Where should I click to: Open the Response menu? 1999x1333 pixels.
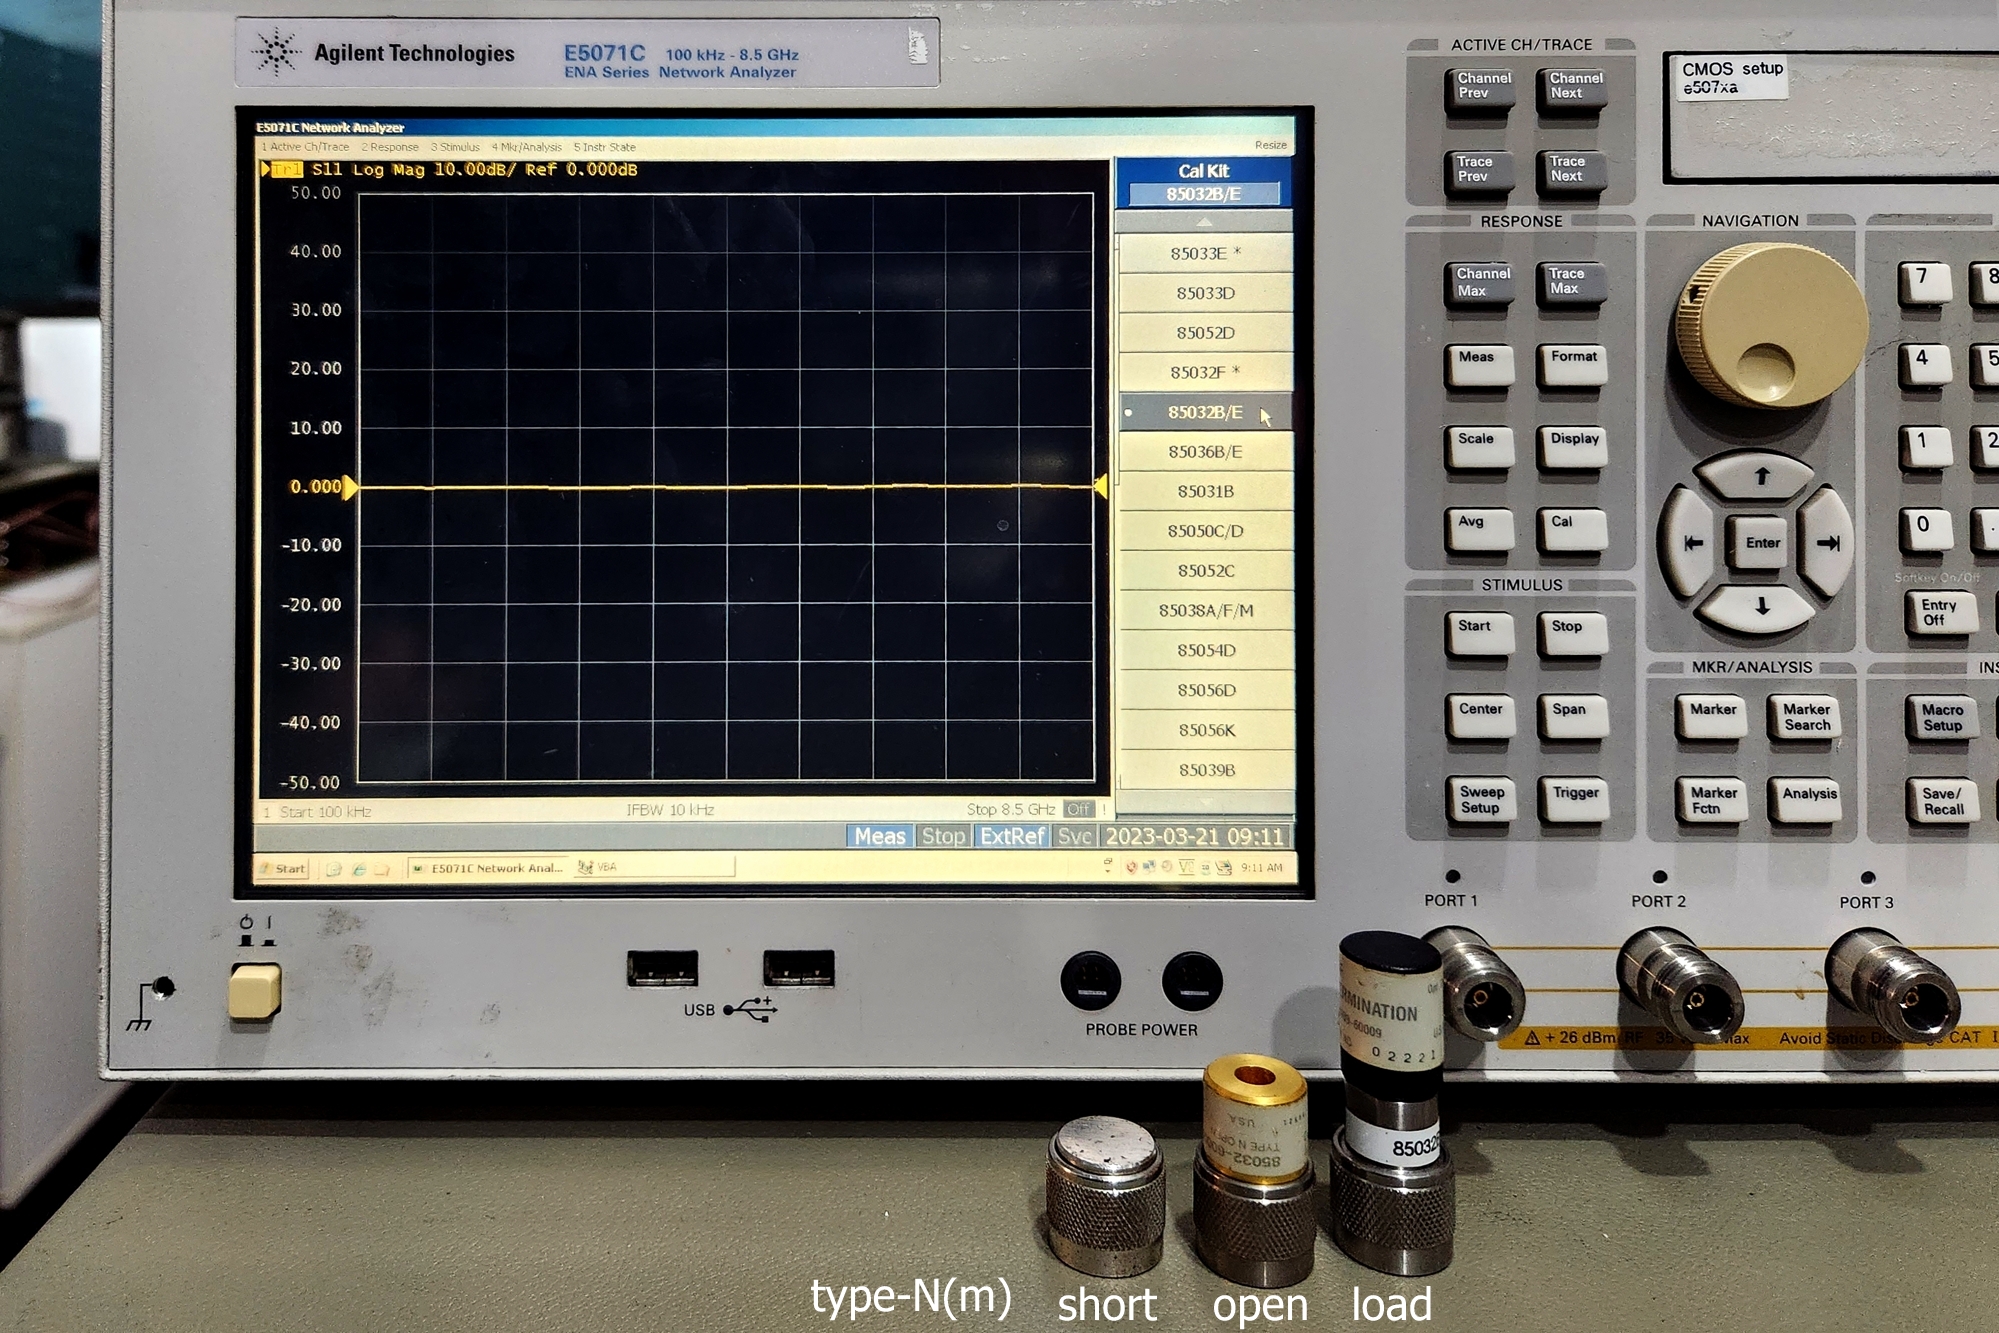[x=390, y=147]
